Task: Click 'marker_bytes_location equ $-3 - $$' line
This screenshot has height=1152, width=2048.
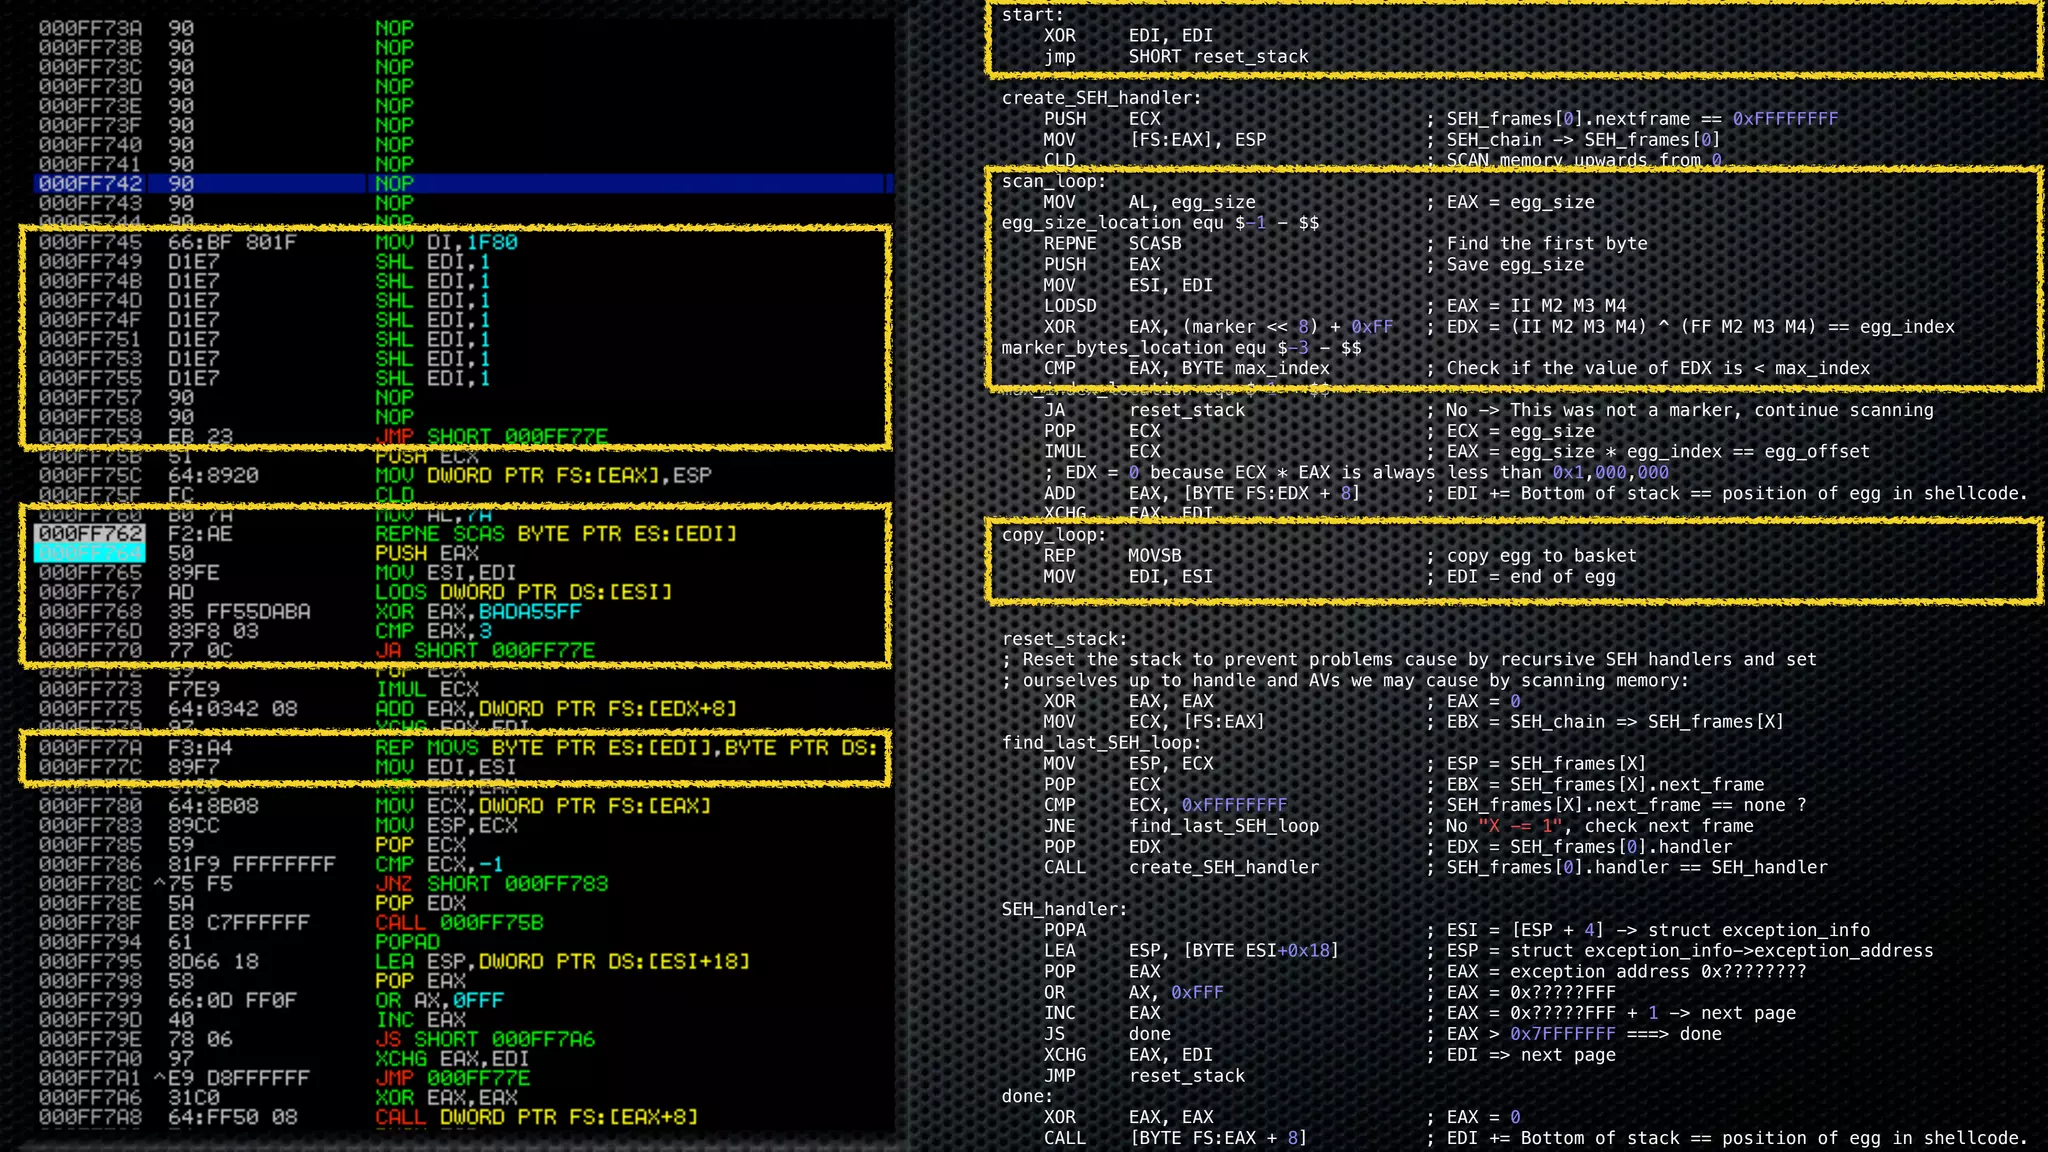Action: pyautogui.click(x=1181, y=348)
